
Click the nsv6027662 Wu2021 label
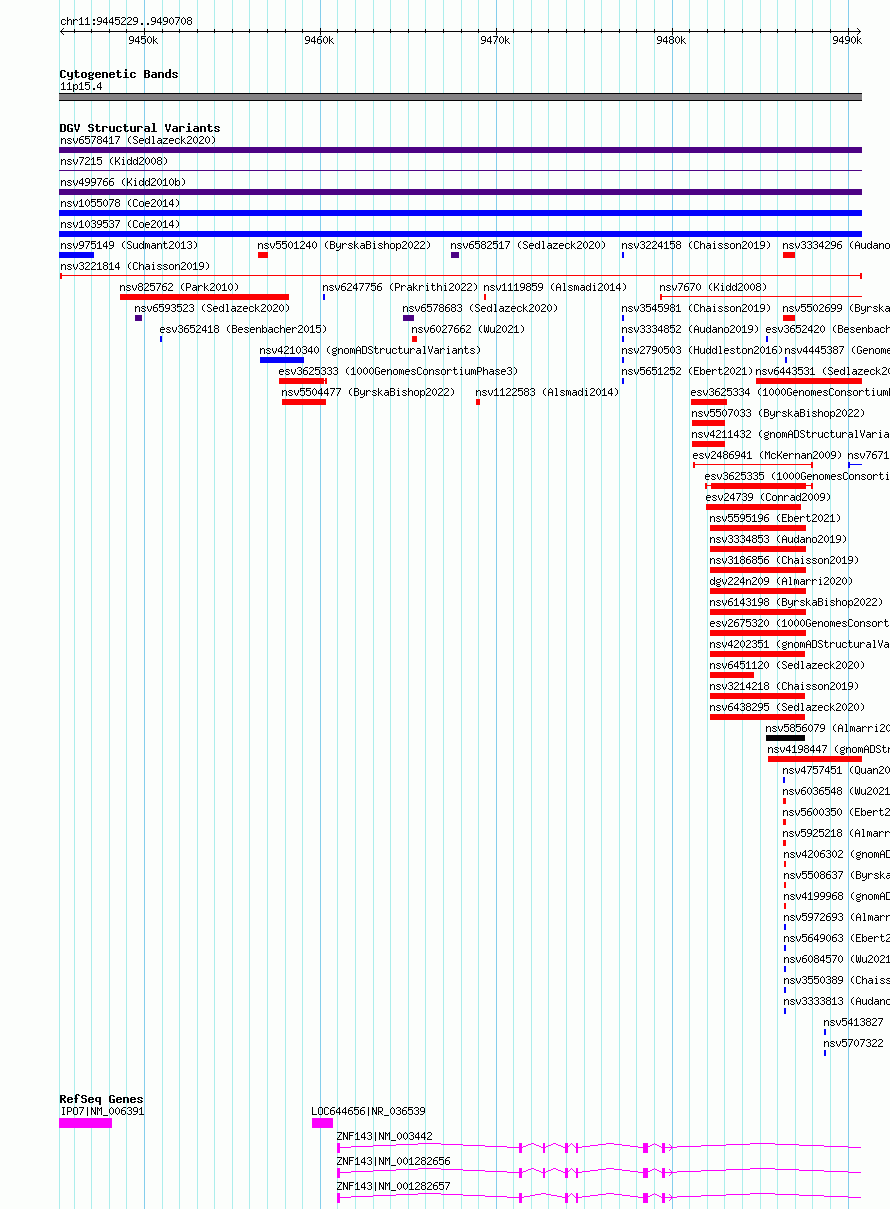click(x=468, y=329)
